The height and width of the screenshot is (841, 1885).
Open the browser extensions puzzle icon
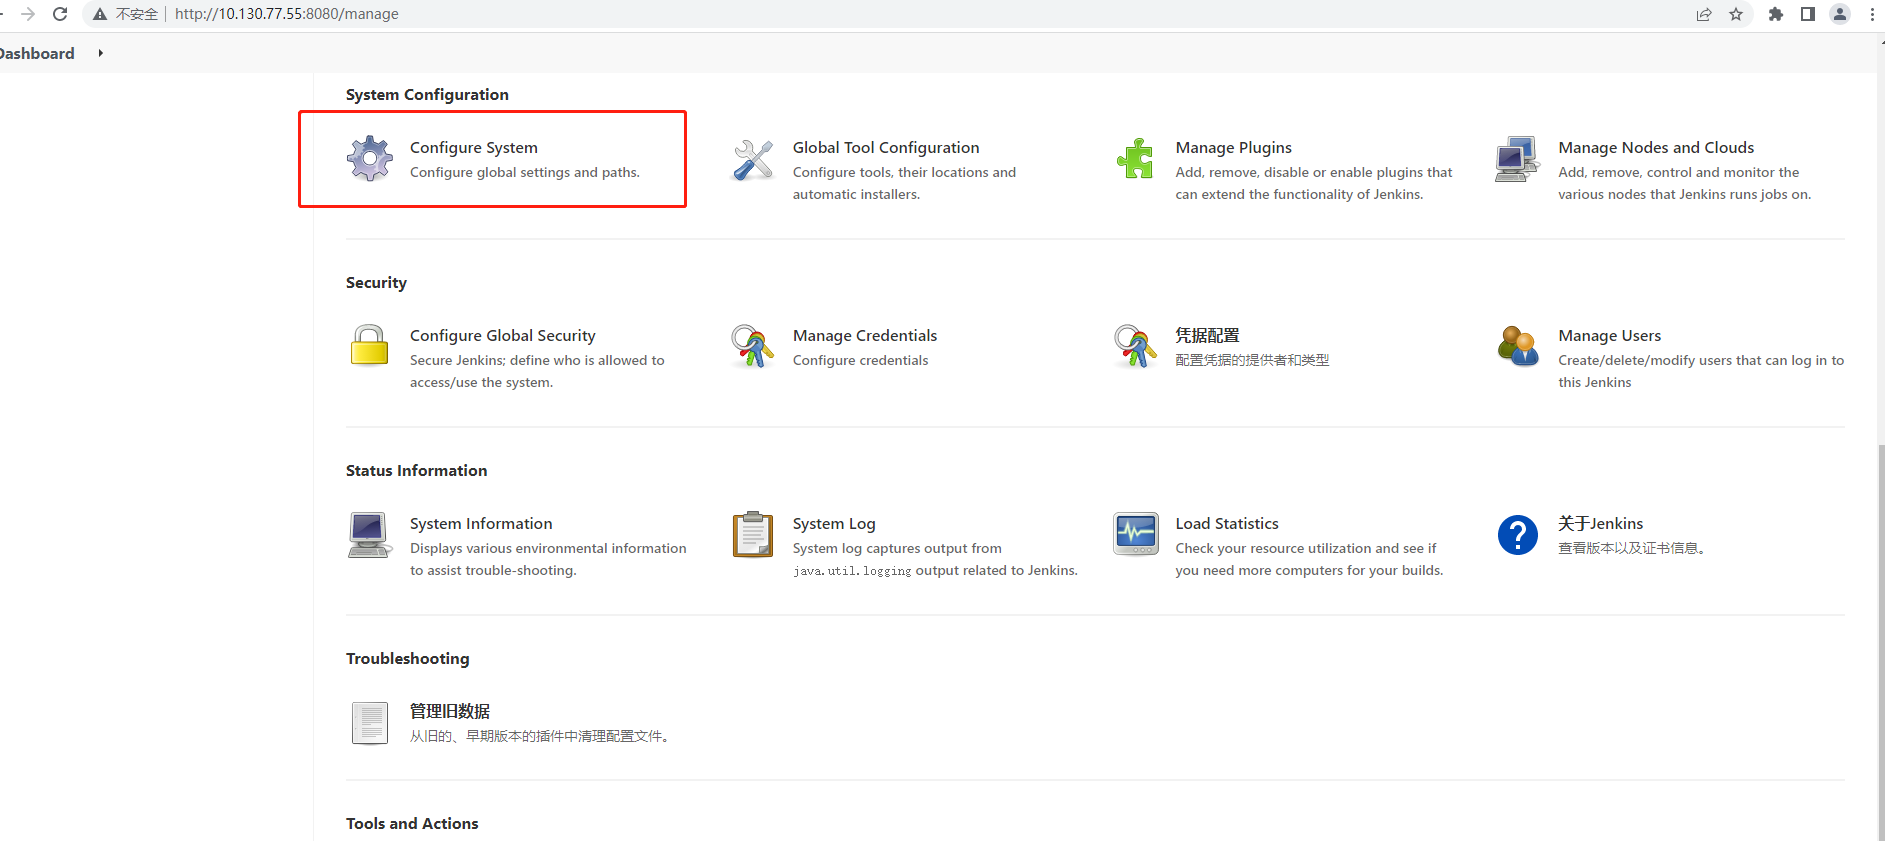click(x=1776, y=14)
